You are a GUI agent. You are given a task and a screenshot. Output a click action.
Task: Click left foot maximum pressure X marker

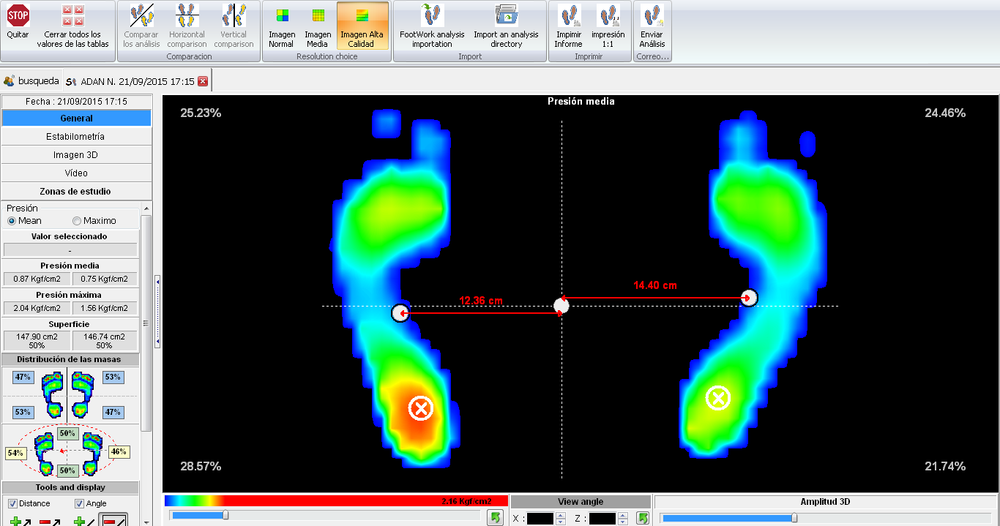[420, 408]
